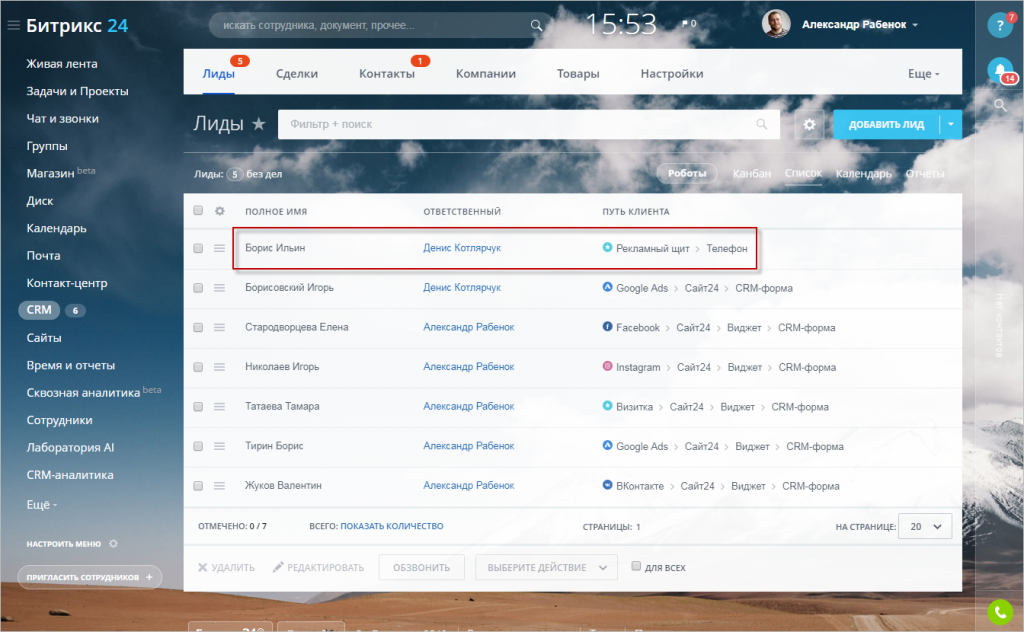Click the green phone call button
Screen dimensions: 1024x632
point(1000,612)
